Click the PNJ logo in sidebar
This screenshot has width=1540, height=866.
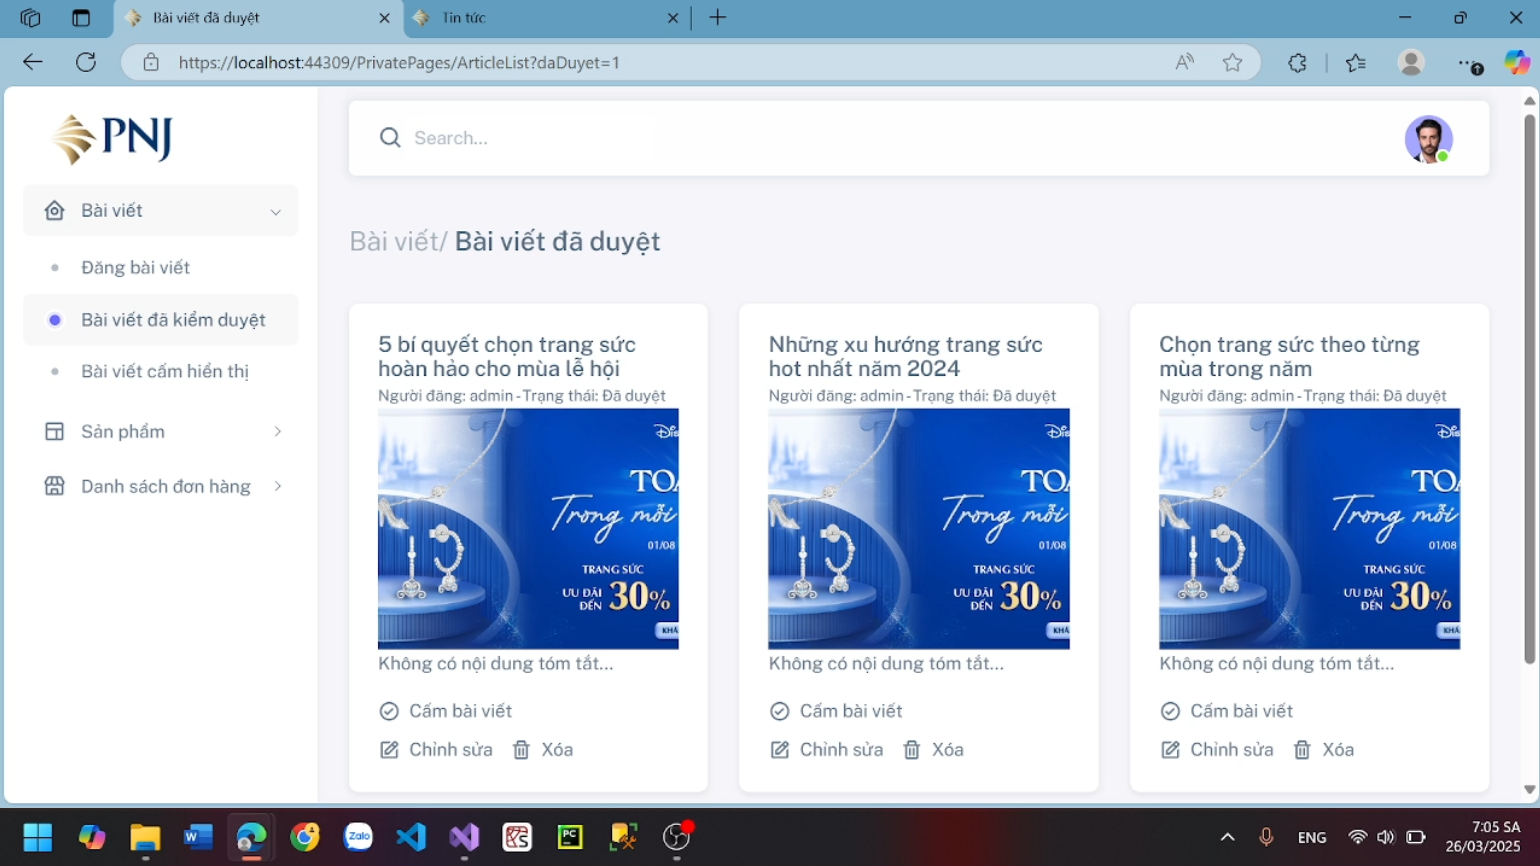[112, 138]
